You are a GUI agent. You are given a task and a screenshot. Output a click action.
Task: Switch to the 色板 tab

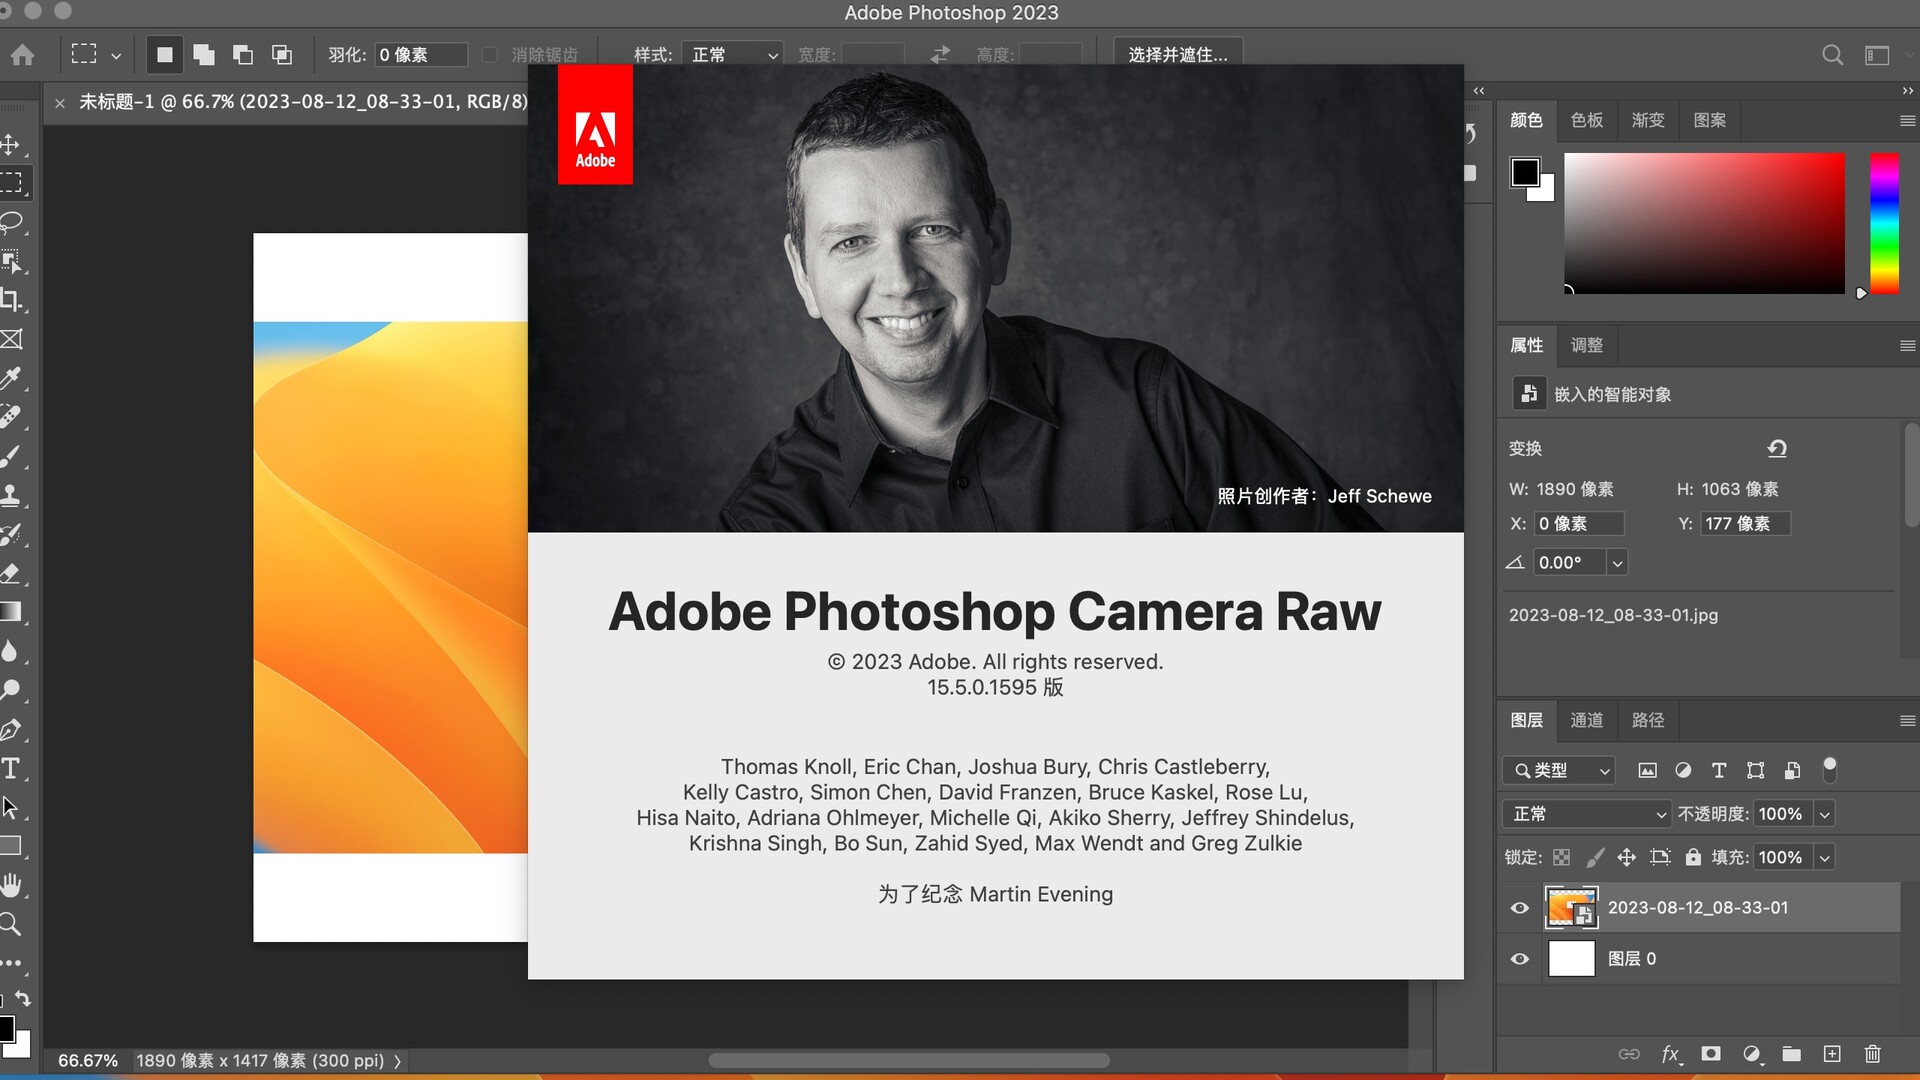tap(1587, 120)
